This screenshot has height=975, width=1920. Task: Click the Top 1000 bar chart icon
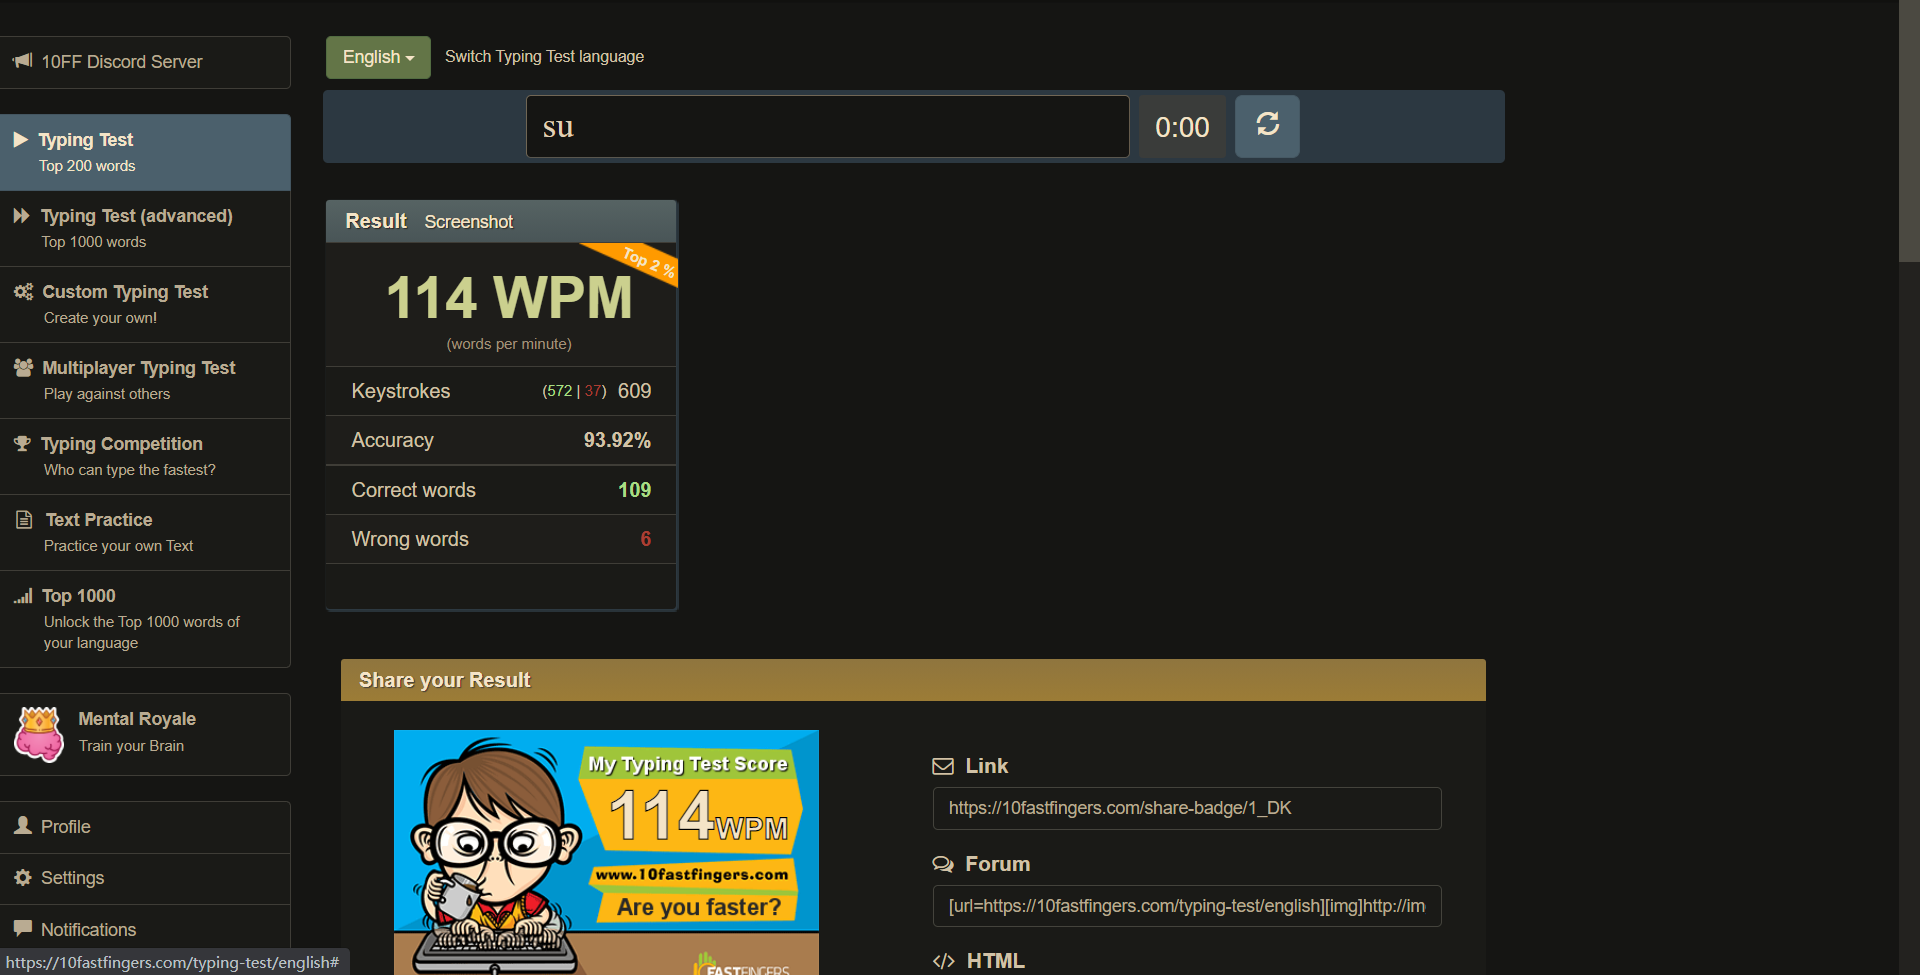point(23,596)
